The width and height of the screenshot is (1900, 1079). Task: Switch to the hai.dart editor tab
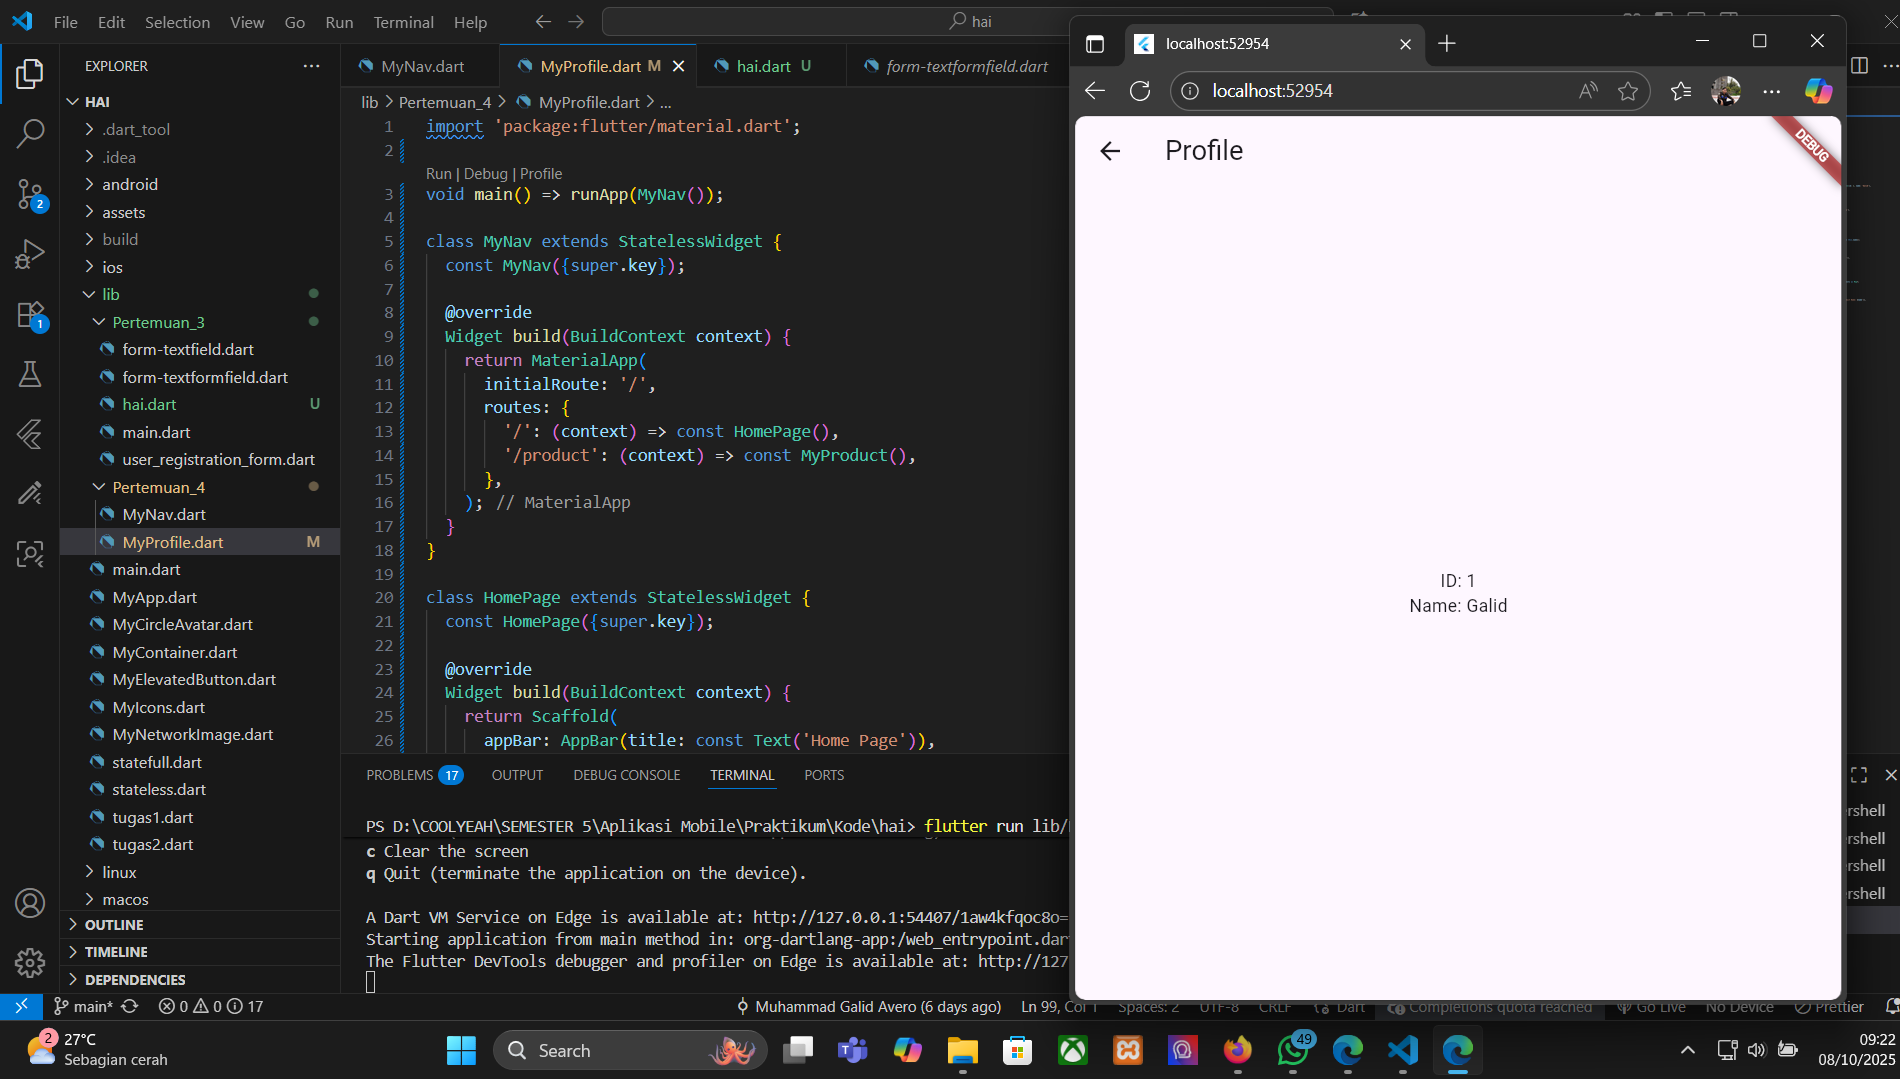763,66
